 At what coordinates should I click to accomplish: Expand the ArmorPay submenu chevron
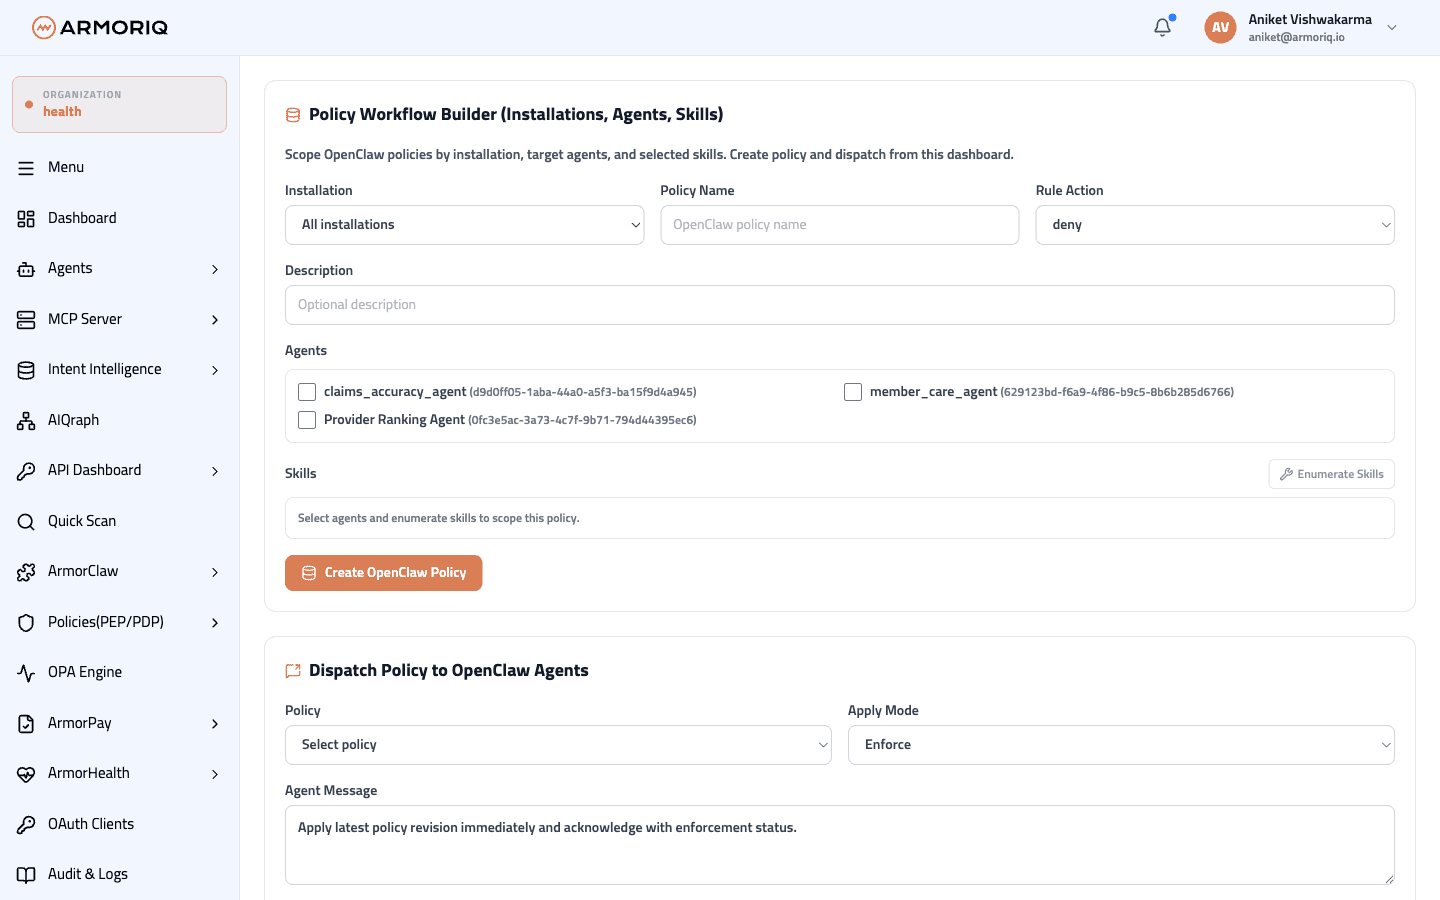tap(215, 724)
